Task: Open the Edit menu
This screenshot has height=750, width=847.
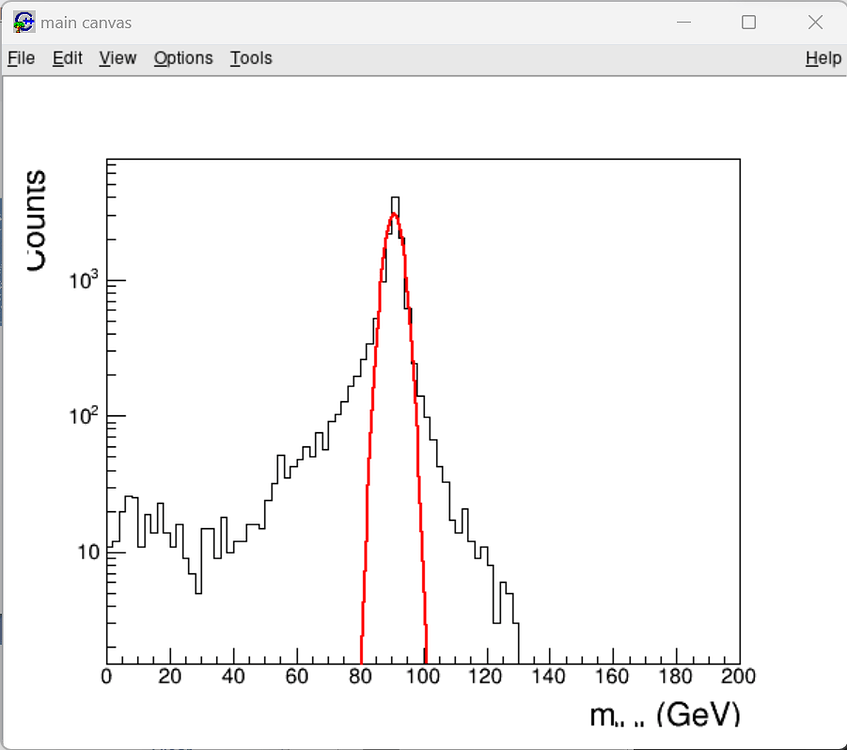Action: 67,58
